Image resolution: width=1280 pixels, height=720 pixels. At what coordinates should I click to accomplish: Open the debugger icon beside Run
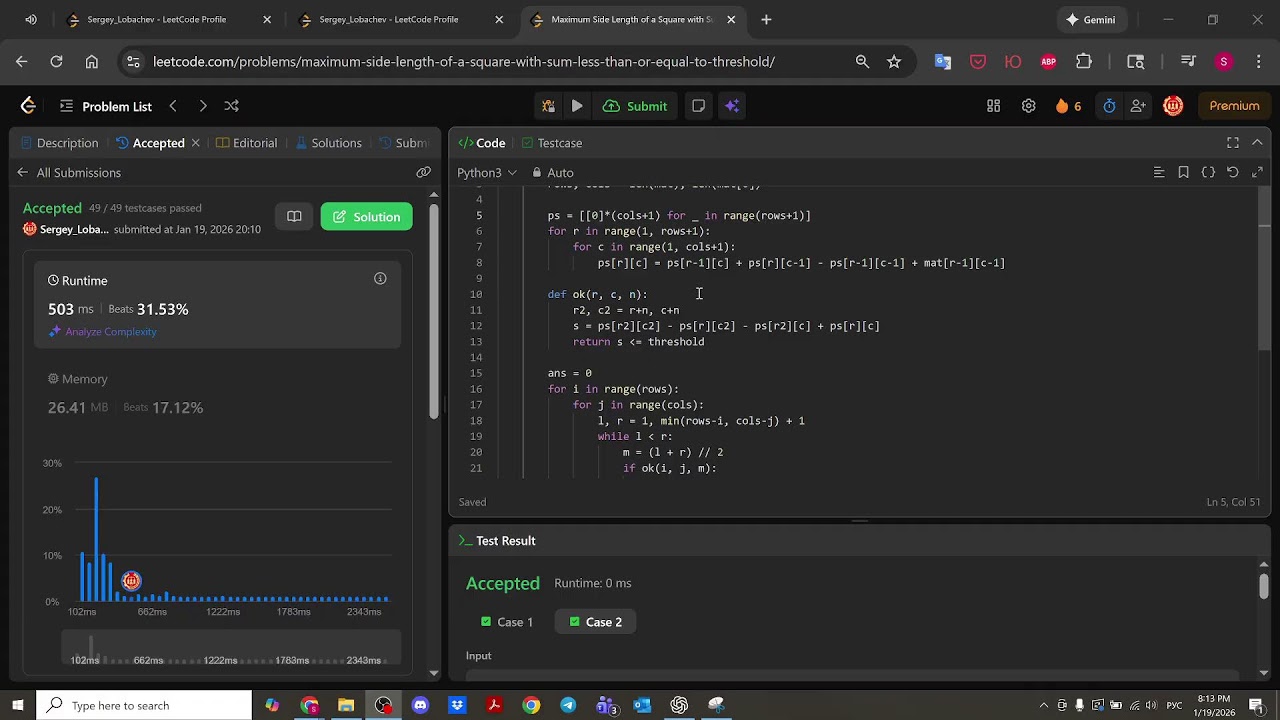point(548,106)
